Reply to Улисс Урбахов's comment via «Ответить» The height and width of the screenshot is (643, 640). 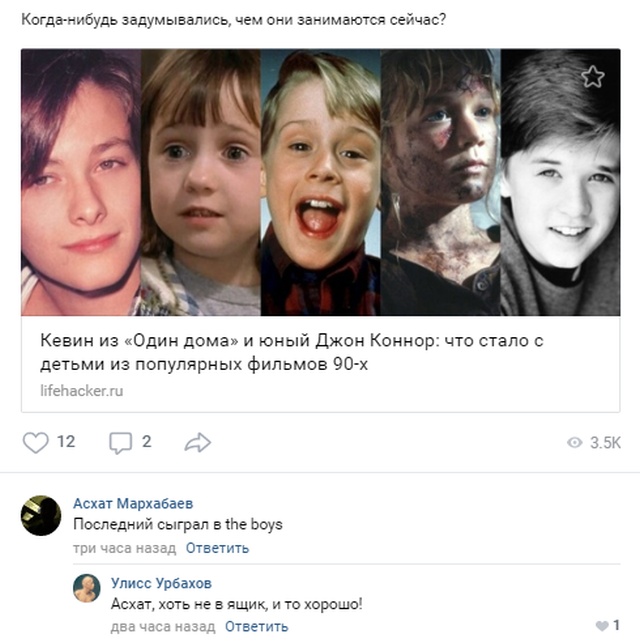256,627
